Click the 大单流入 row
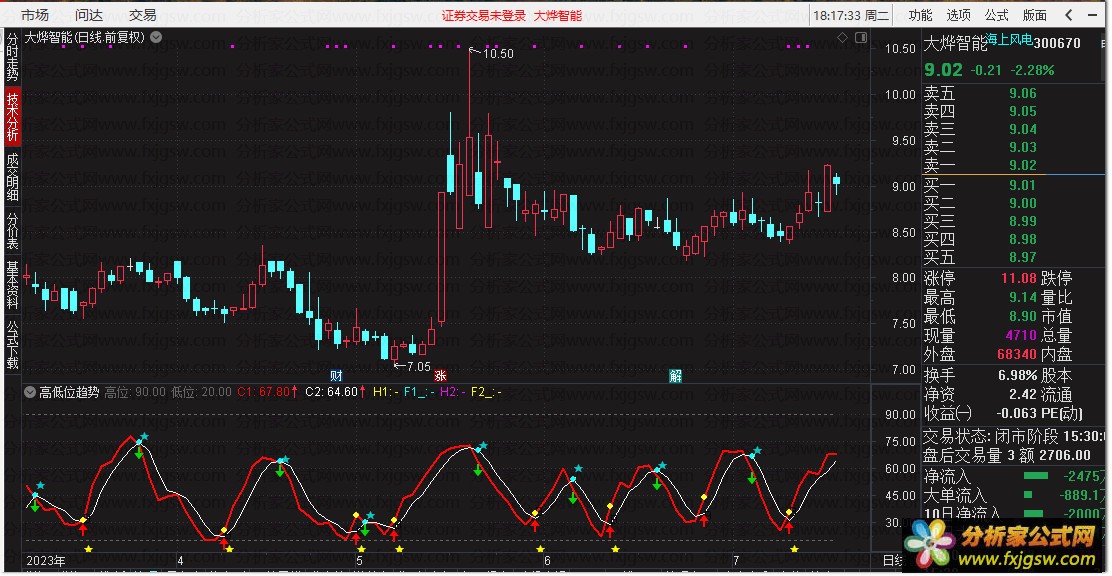Viewport: 1112px width, 576px height. pos(1015,495)
